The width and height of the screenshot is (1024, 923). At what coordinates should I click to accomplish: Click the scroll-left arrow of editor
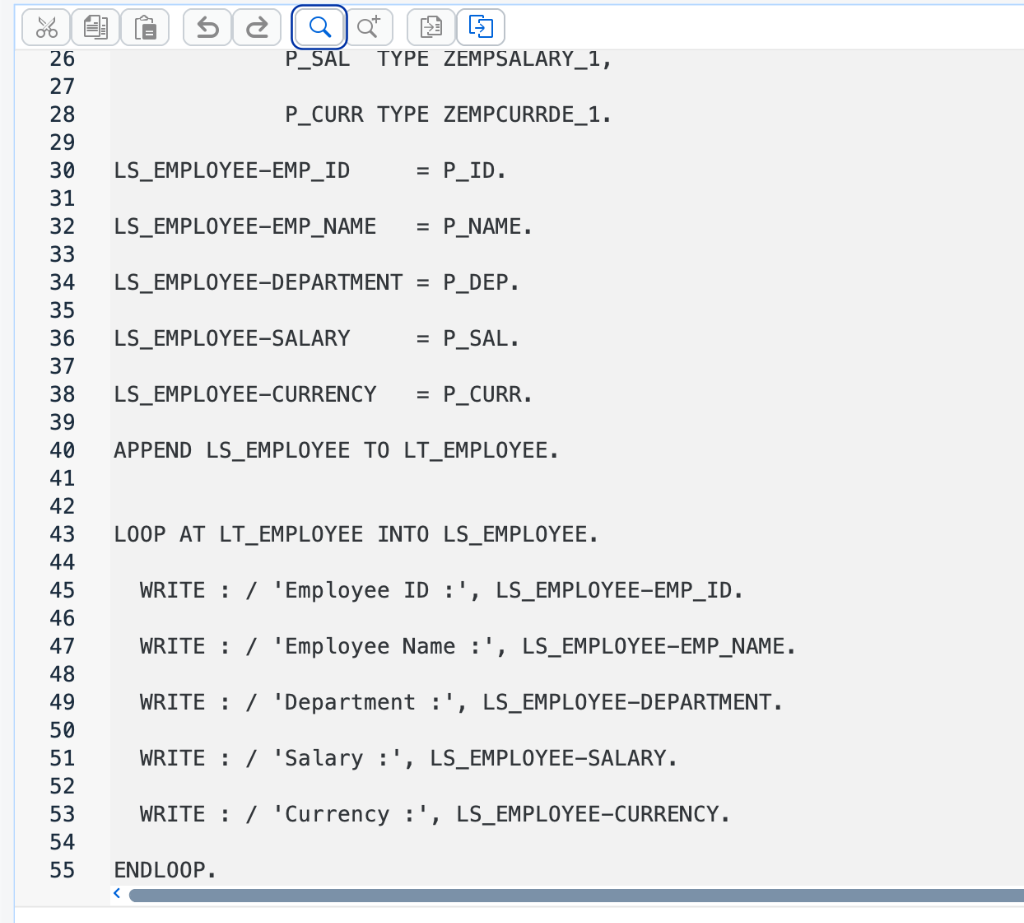[x=117, y=893]
